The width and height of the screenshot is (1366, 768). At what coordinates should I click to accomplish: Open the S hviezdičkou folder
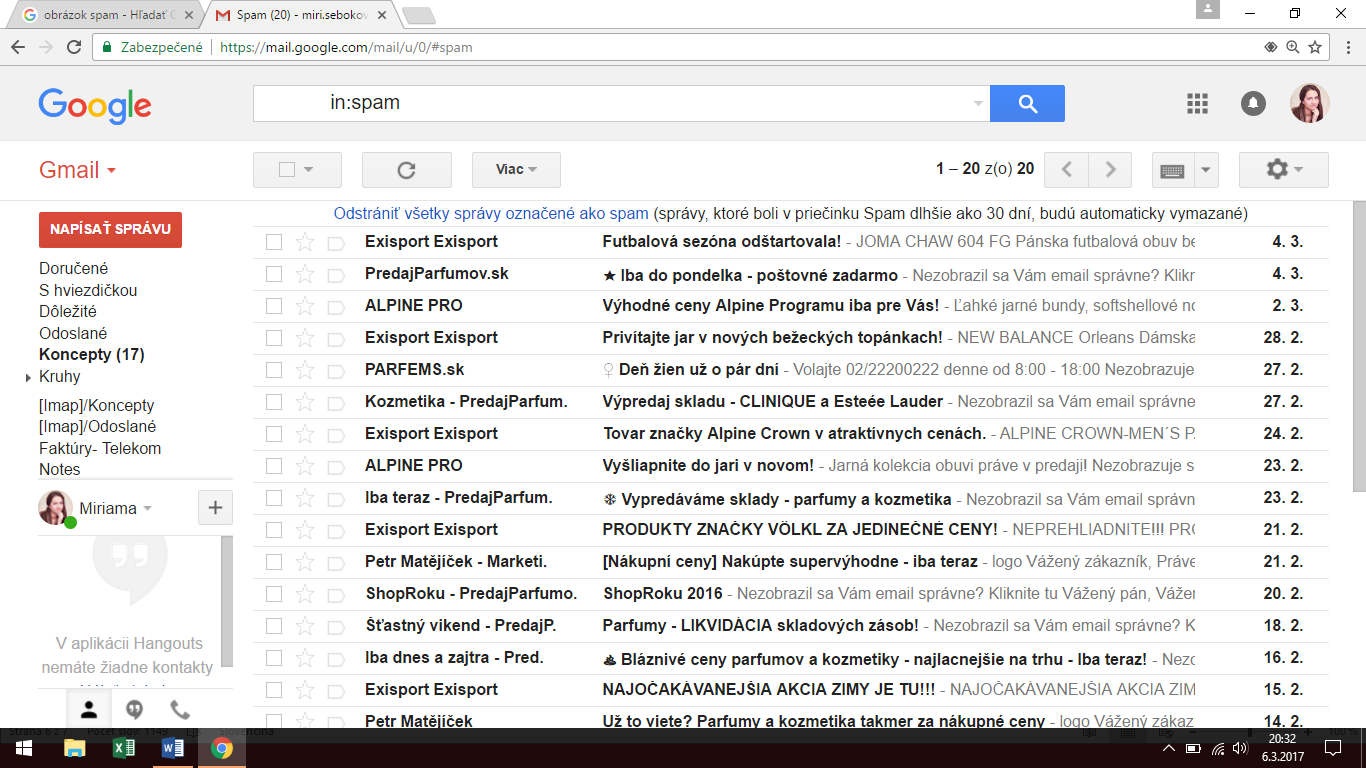point(88,290)
